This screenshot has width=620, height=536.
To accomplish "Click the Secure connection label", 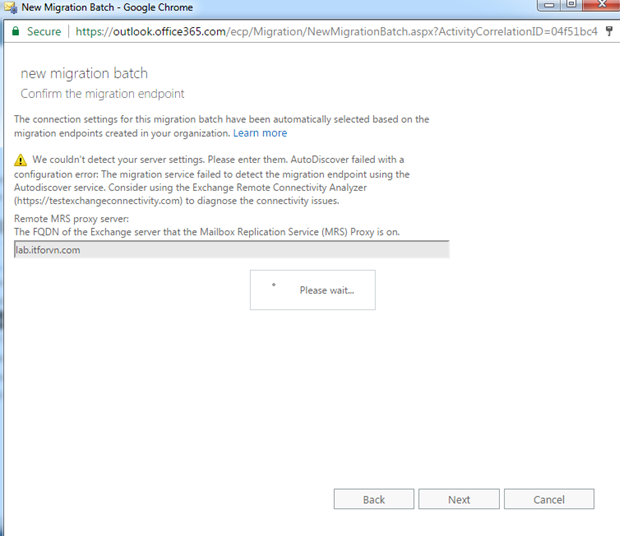I will 43,31.
